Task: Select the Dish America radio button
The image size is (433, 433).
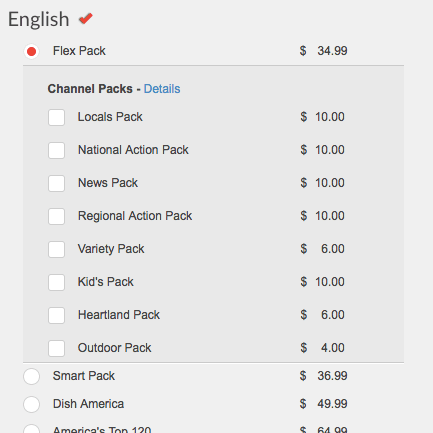Action: click(x=32, y=404)
